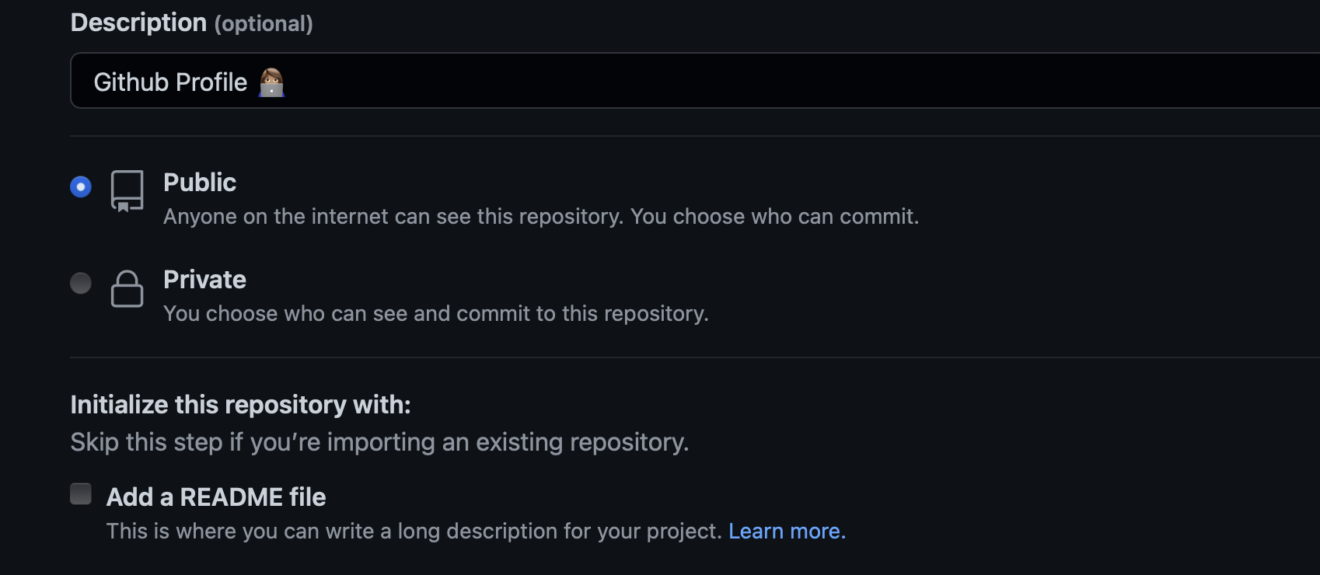The height and width of the screenshot is (575, 1320).
Task: Focus the Description input field
Action: tap(695, 81)
